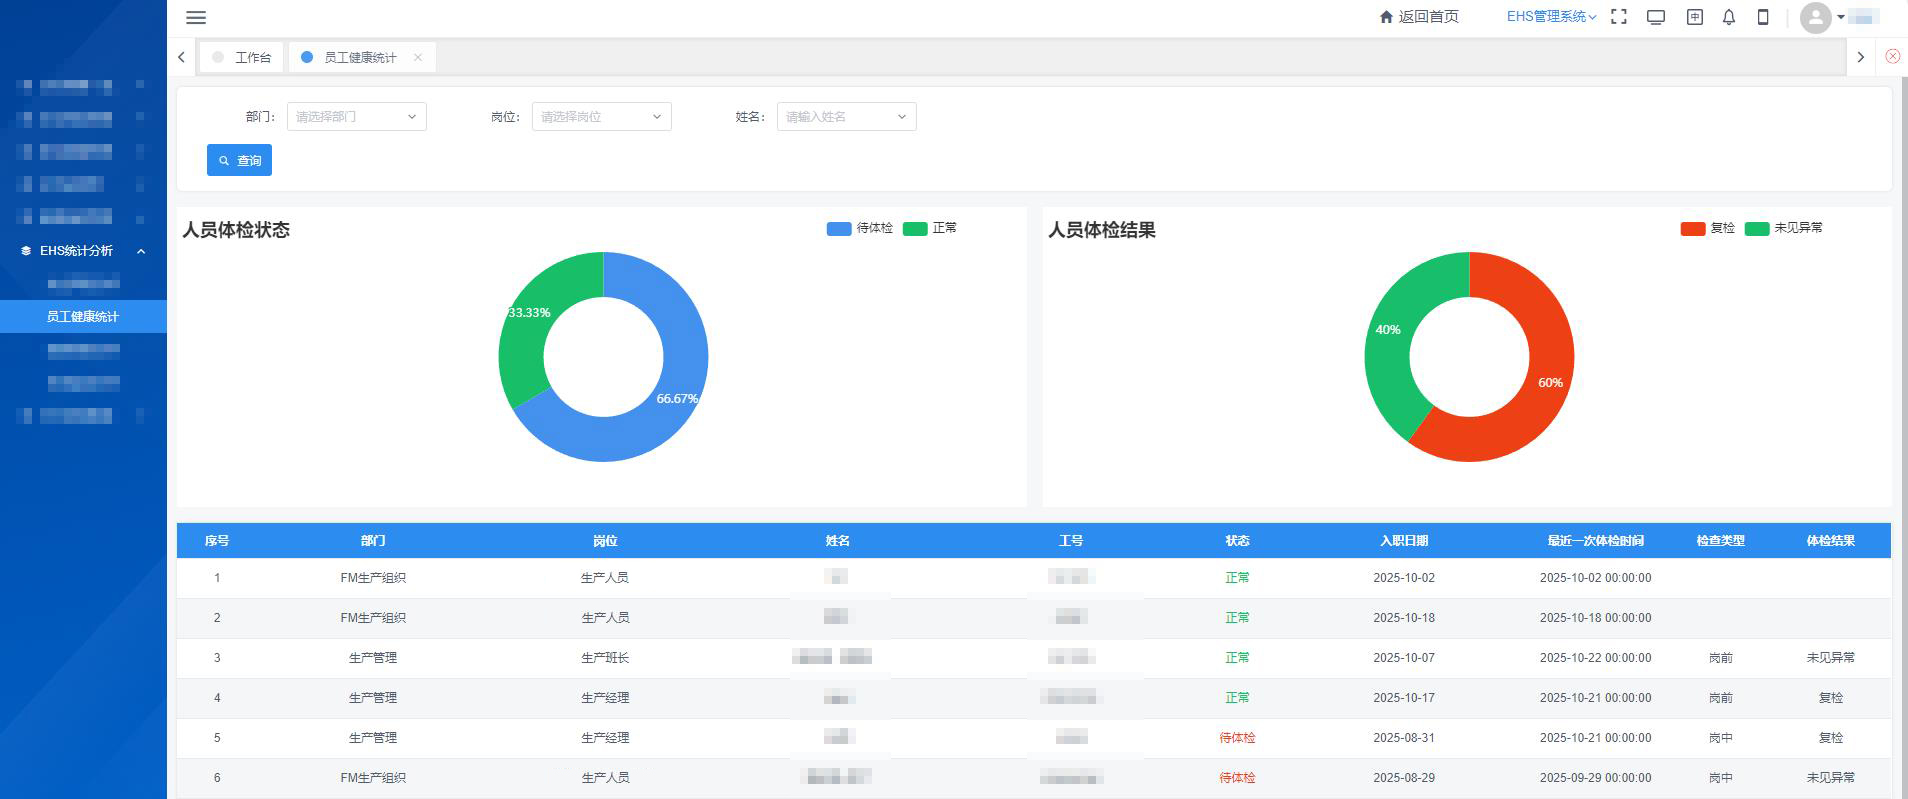Toggle 正常 legend in status chart
The image size is (1908, 799).
coord(930,229)
